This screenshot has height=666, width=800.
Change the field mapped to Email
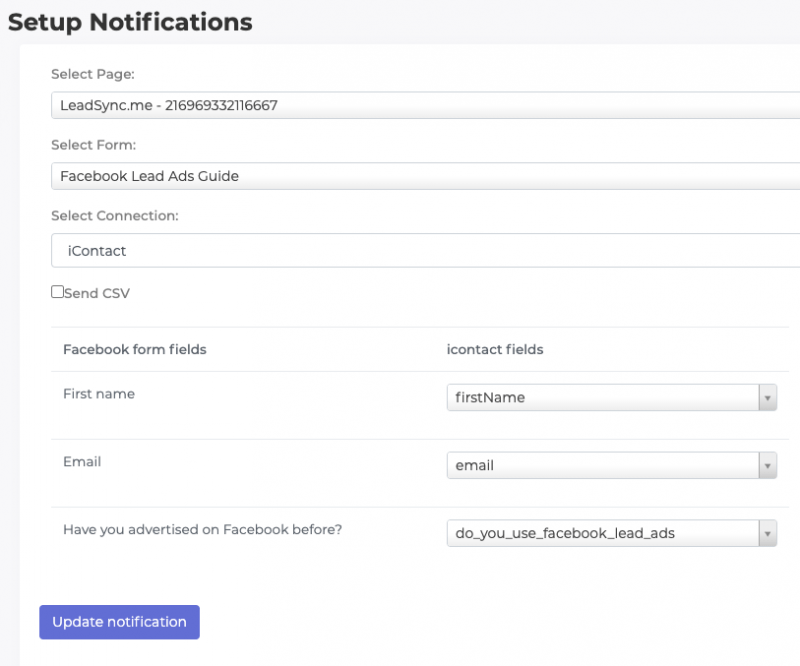click(x=600, y=465)
